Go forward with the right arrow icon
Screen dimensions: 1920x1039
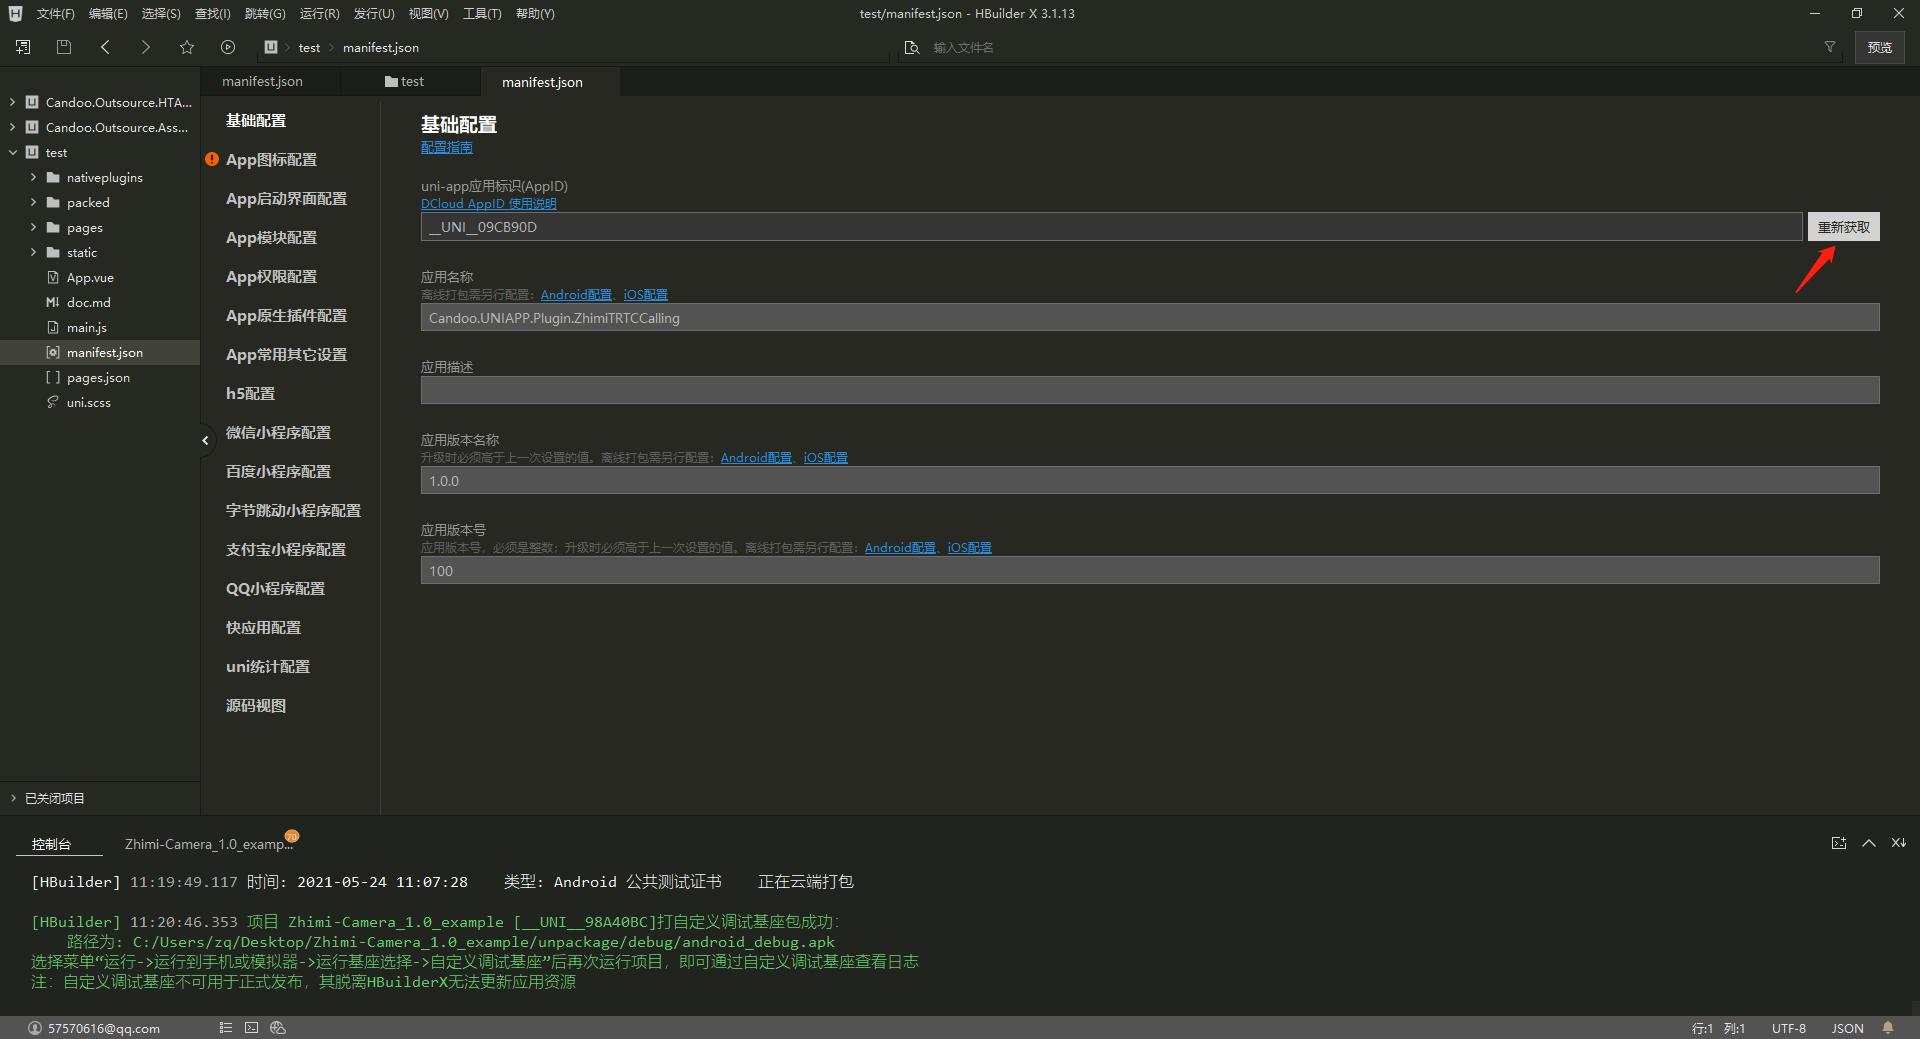[x=146, y=47]
